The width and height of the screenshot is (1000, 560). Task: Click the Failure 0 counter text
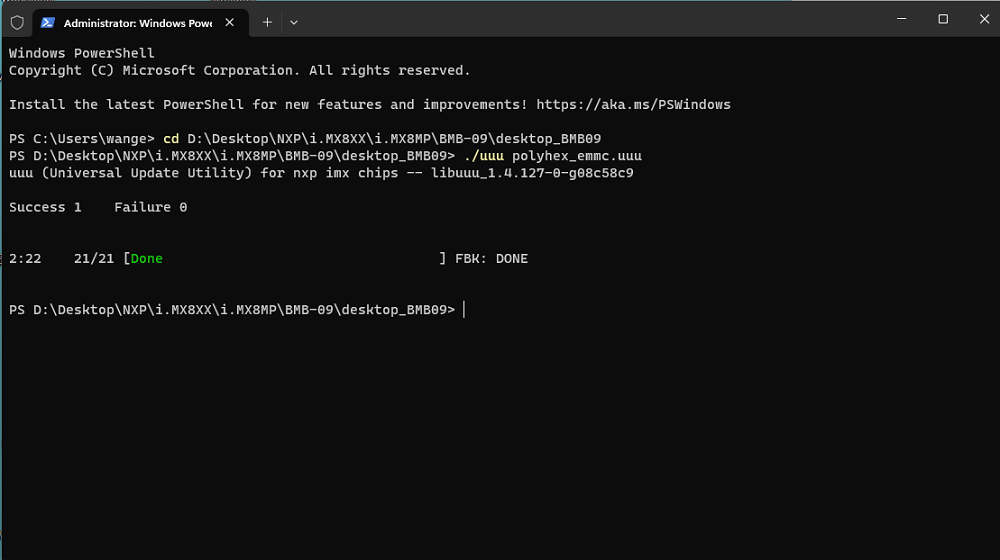click(x=151, y=207)
